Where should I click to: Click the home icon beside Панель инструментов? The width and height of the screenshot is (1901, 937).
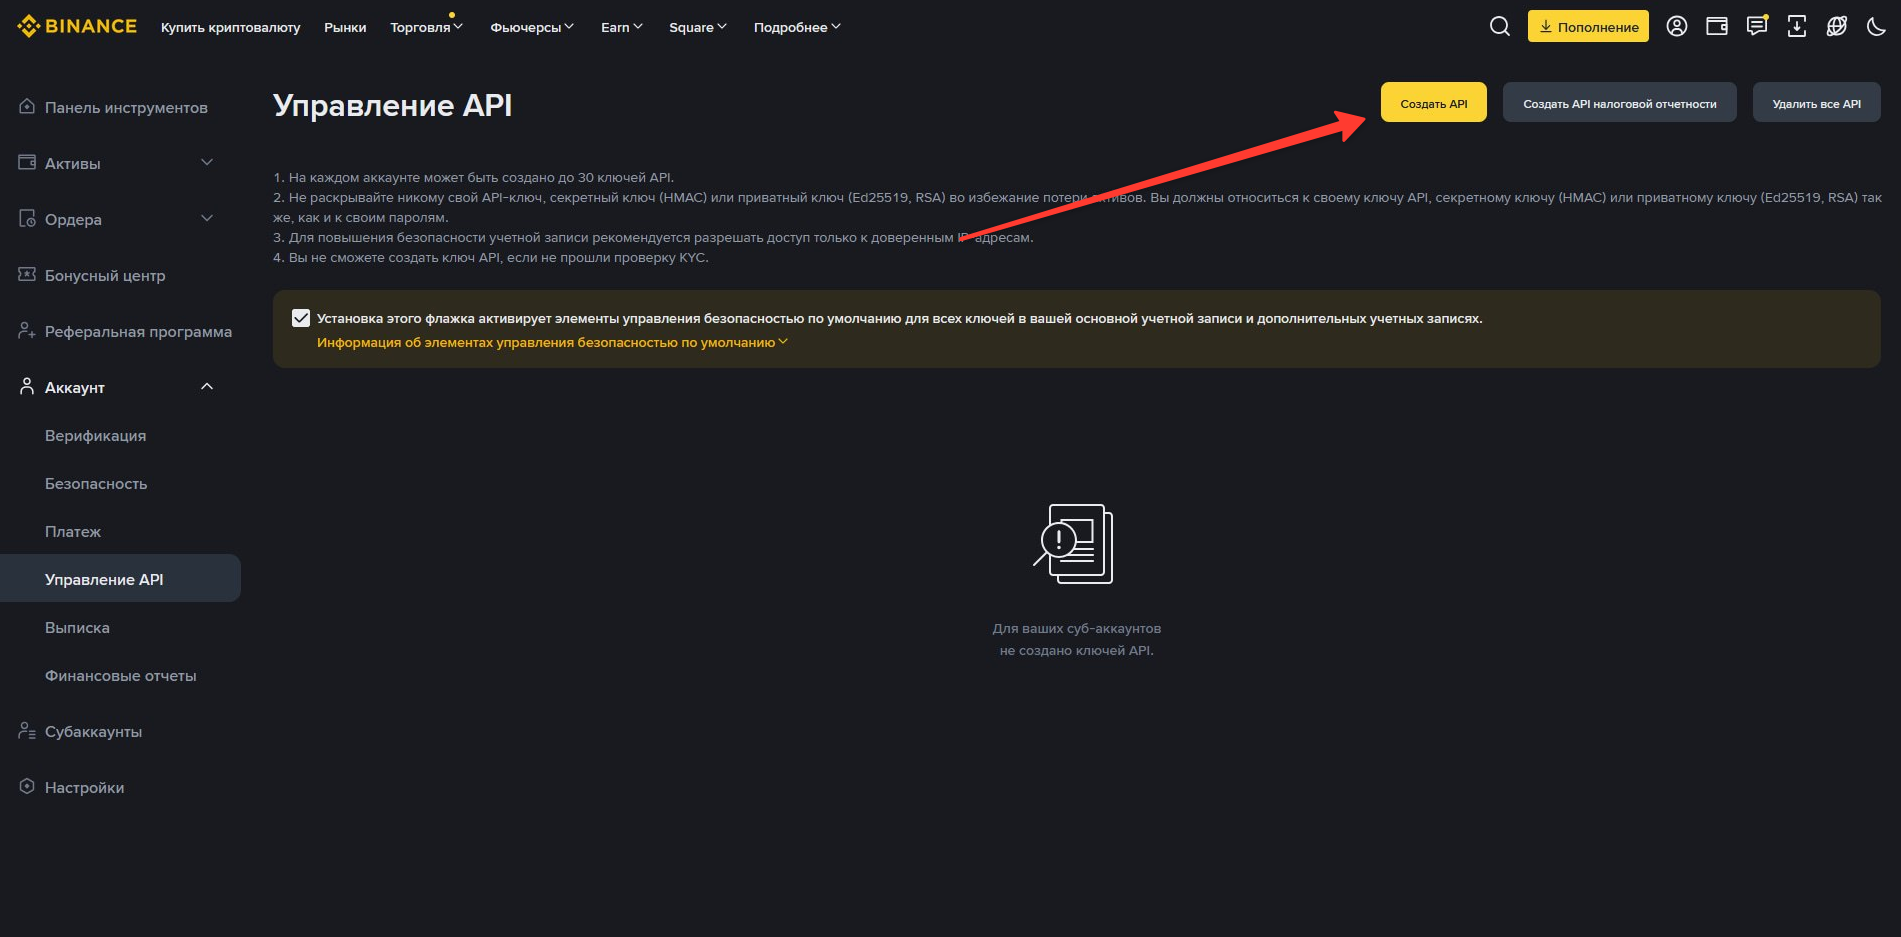27,106
